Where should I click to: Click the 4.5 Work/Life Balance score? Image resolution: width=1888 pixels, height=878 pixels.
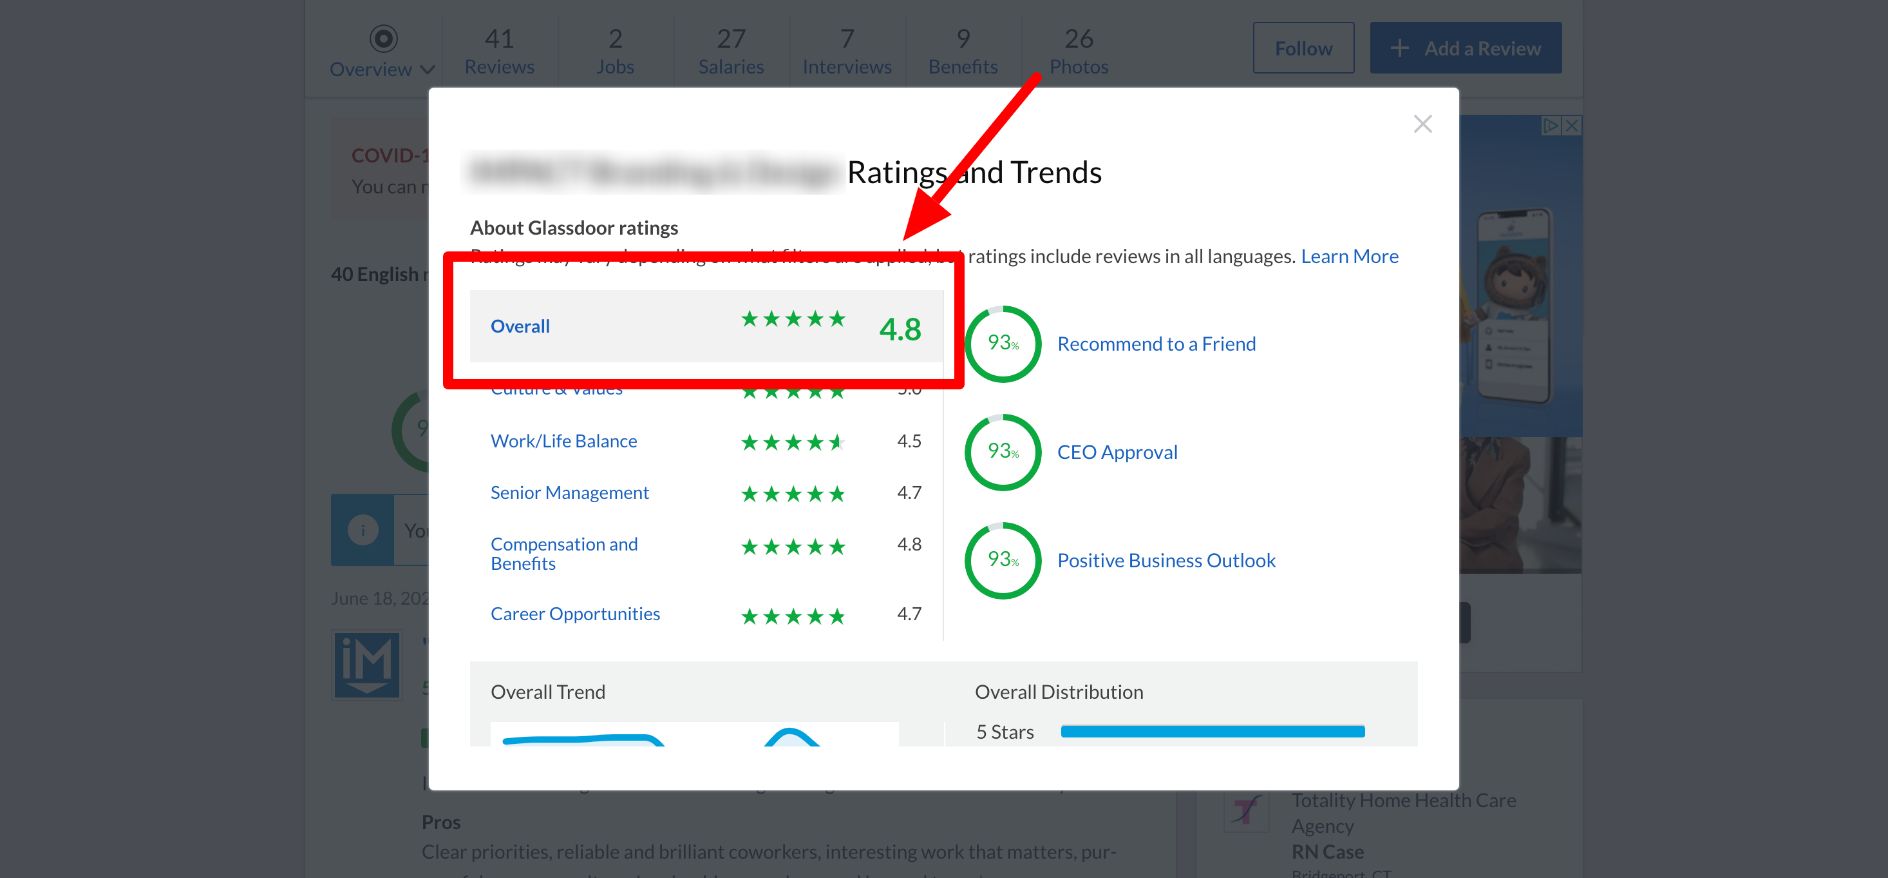pyautogui.click(x=909, y=441)
